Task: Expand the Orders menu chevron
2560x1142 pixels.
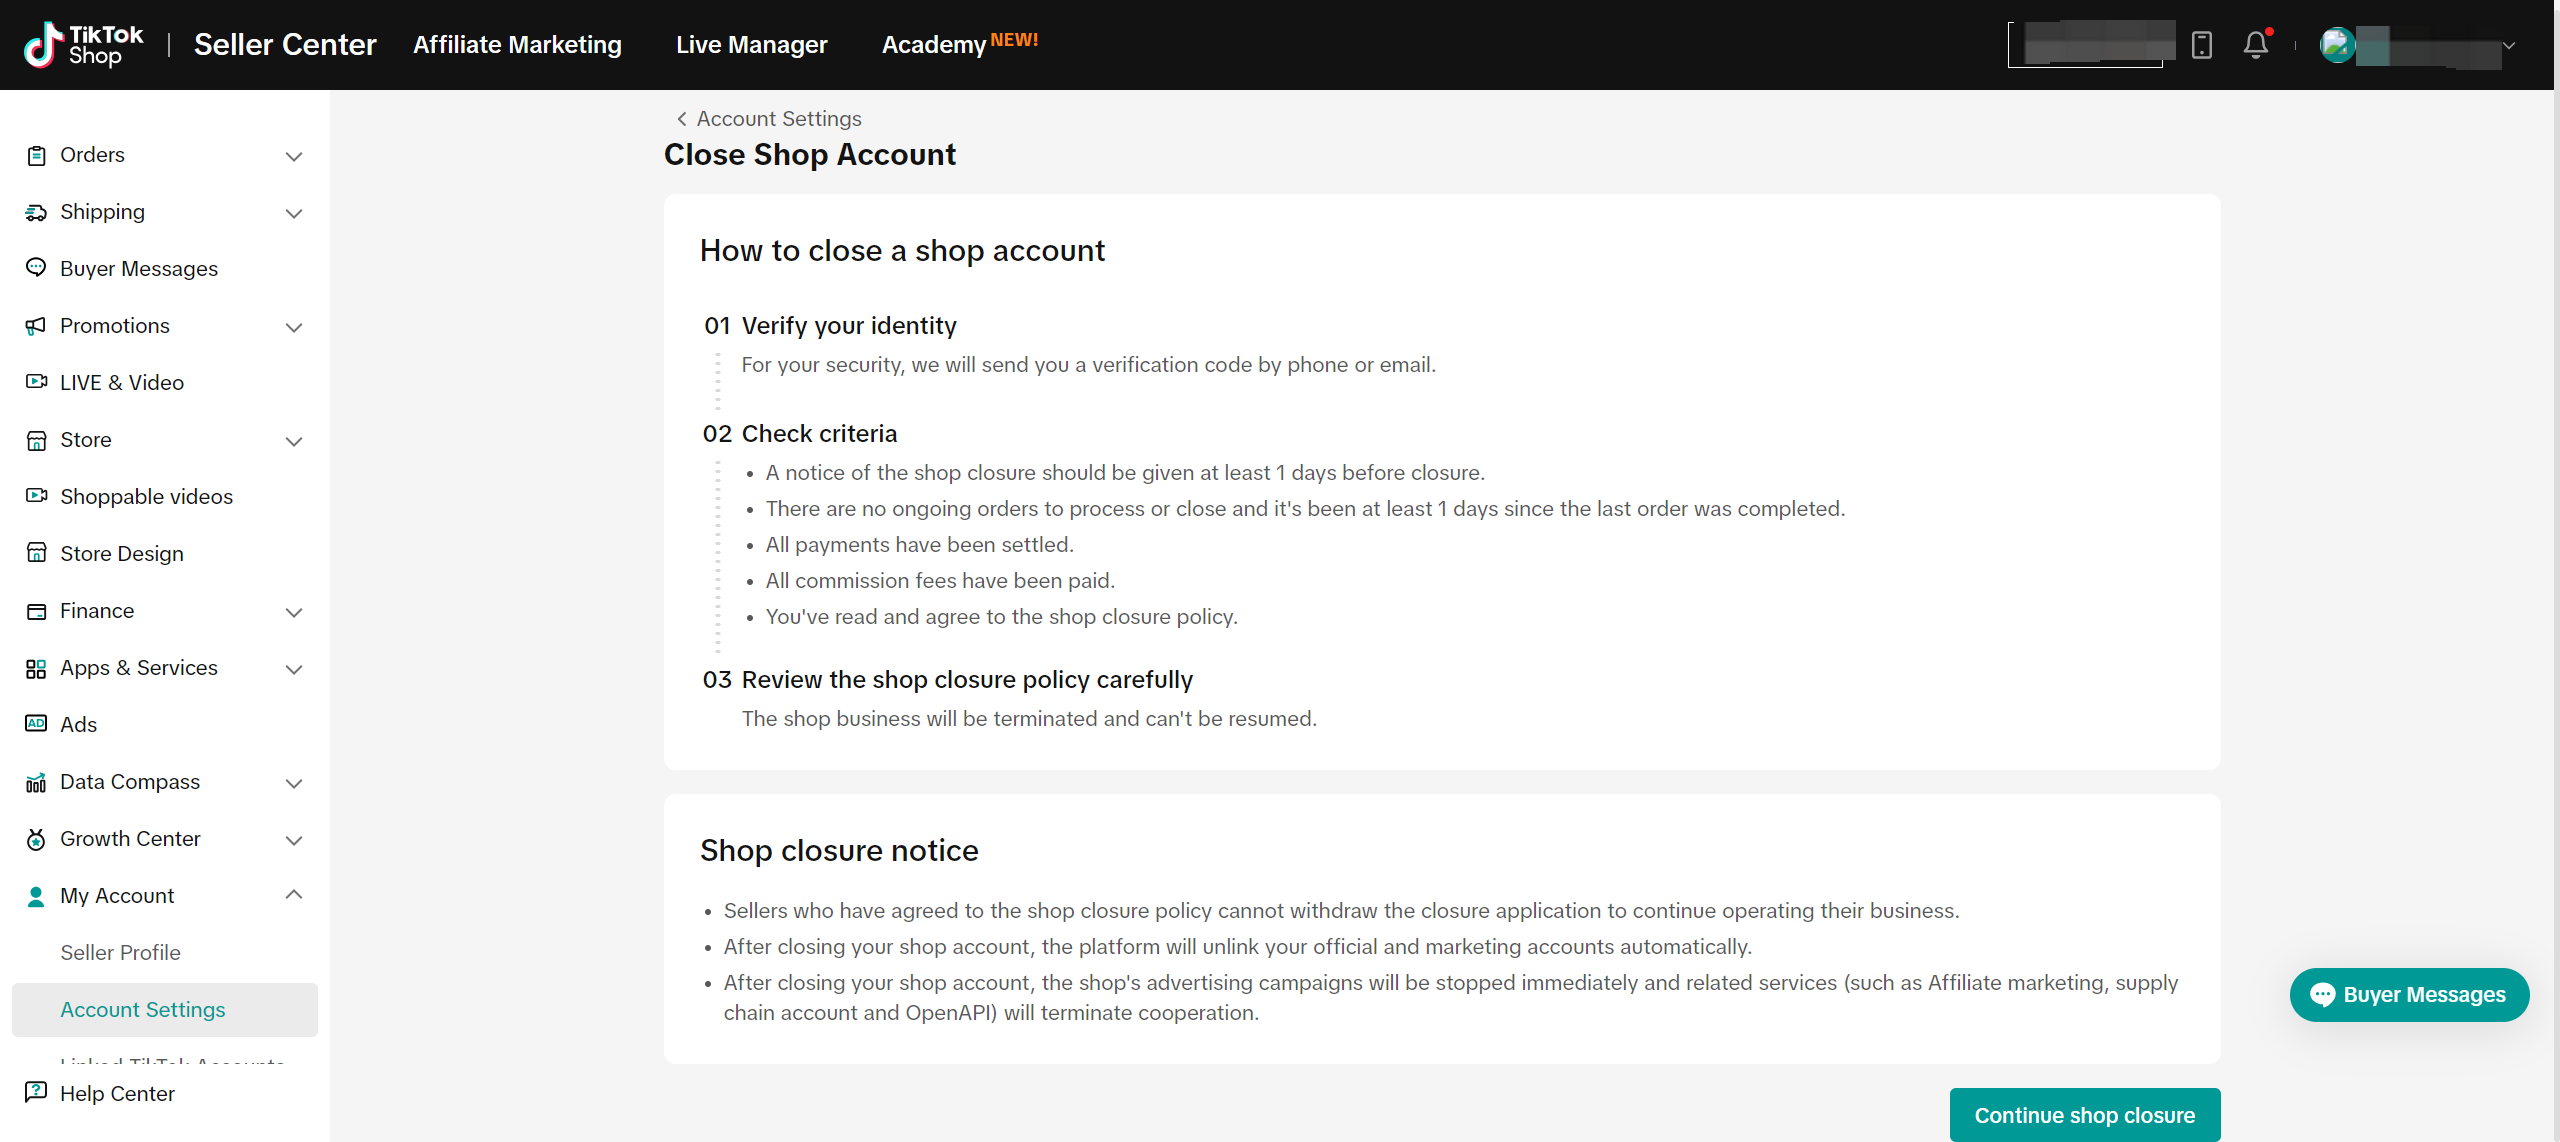Action: point(293,156)
